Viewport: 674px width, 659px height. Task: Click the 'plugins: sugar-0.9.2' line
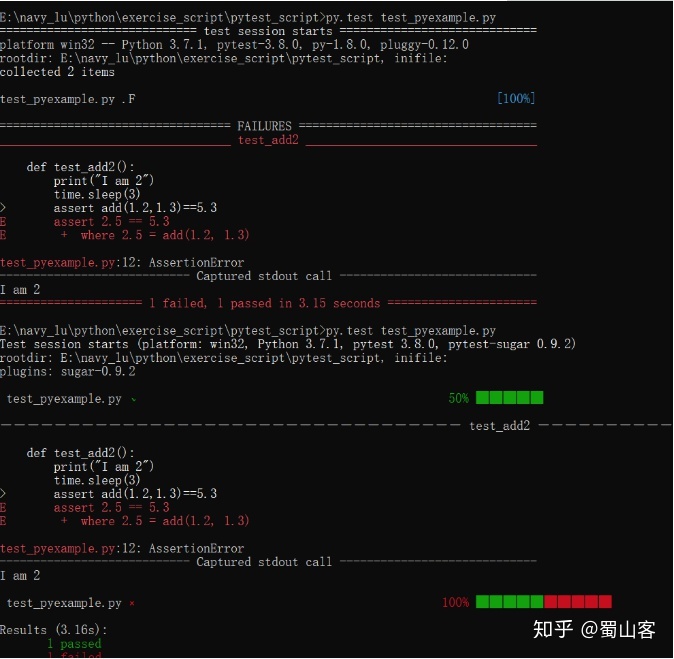pos(67,371)
